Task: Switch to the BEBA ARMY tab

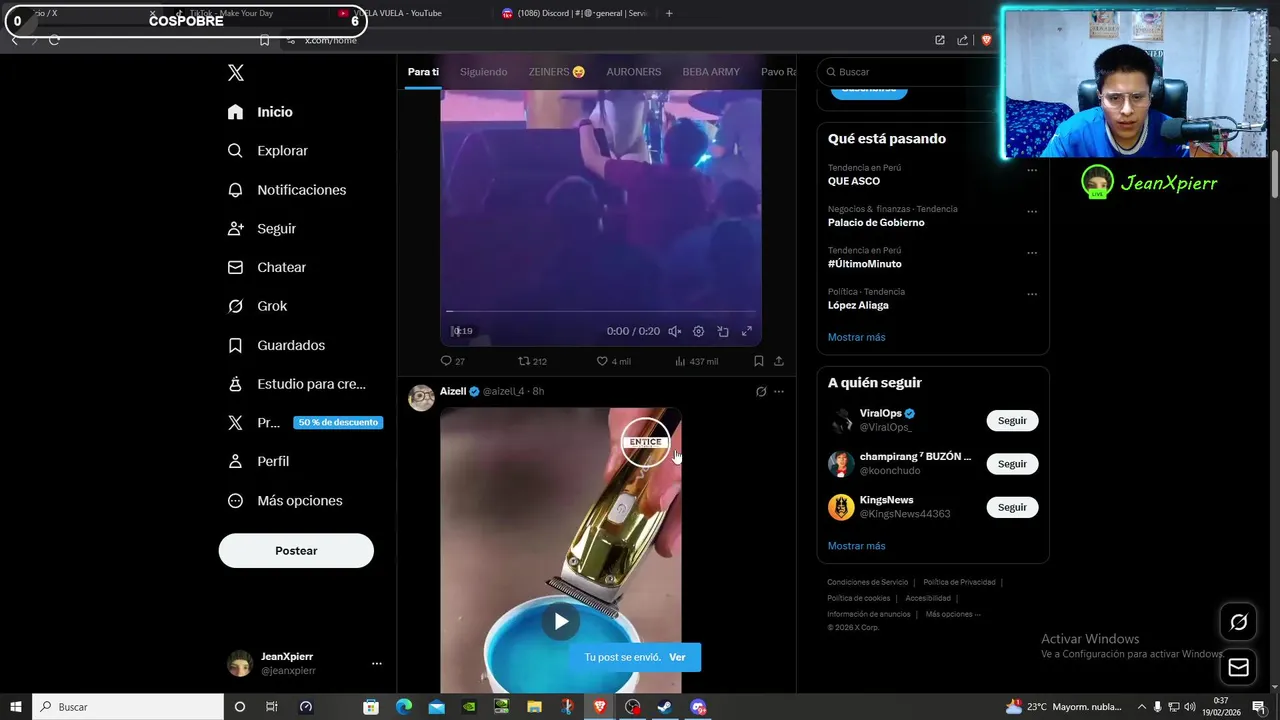Action: tap(711, 72)
